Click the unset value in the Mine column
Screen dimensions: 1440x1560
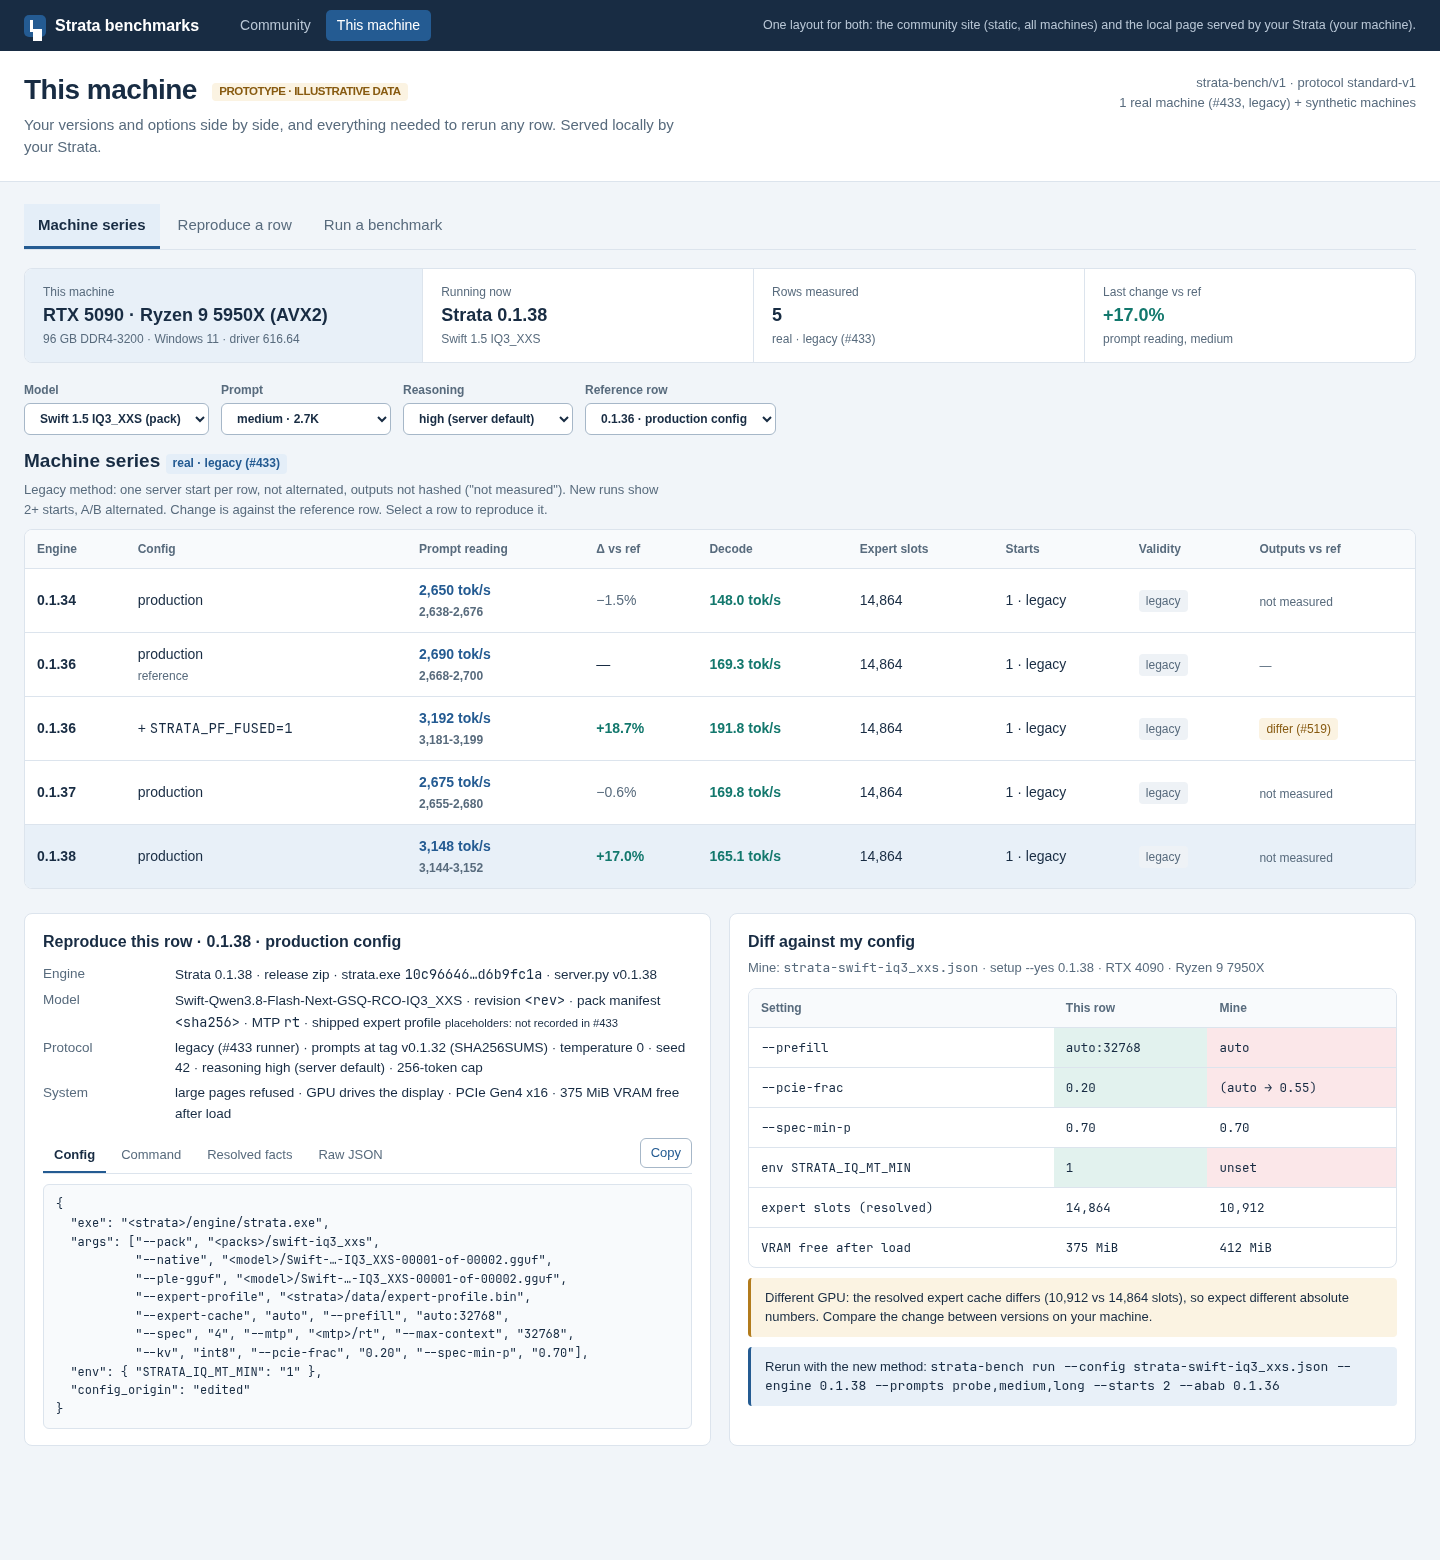coord(1238,1168)
